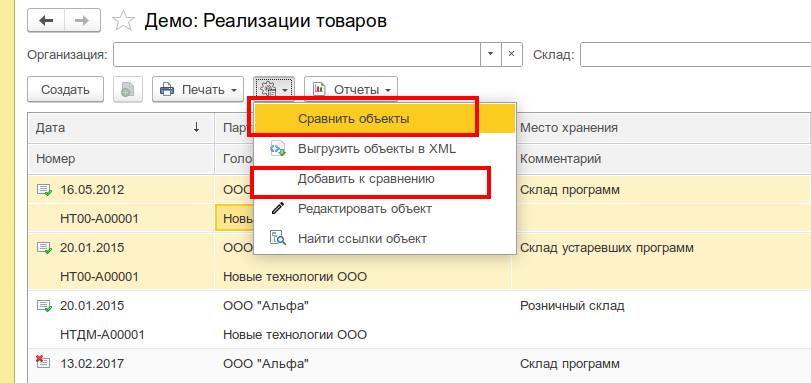Choose Найти ссылки объект menu item

(x=384, y=239)
